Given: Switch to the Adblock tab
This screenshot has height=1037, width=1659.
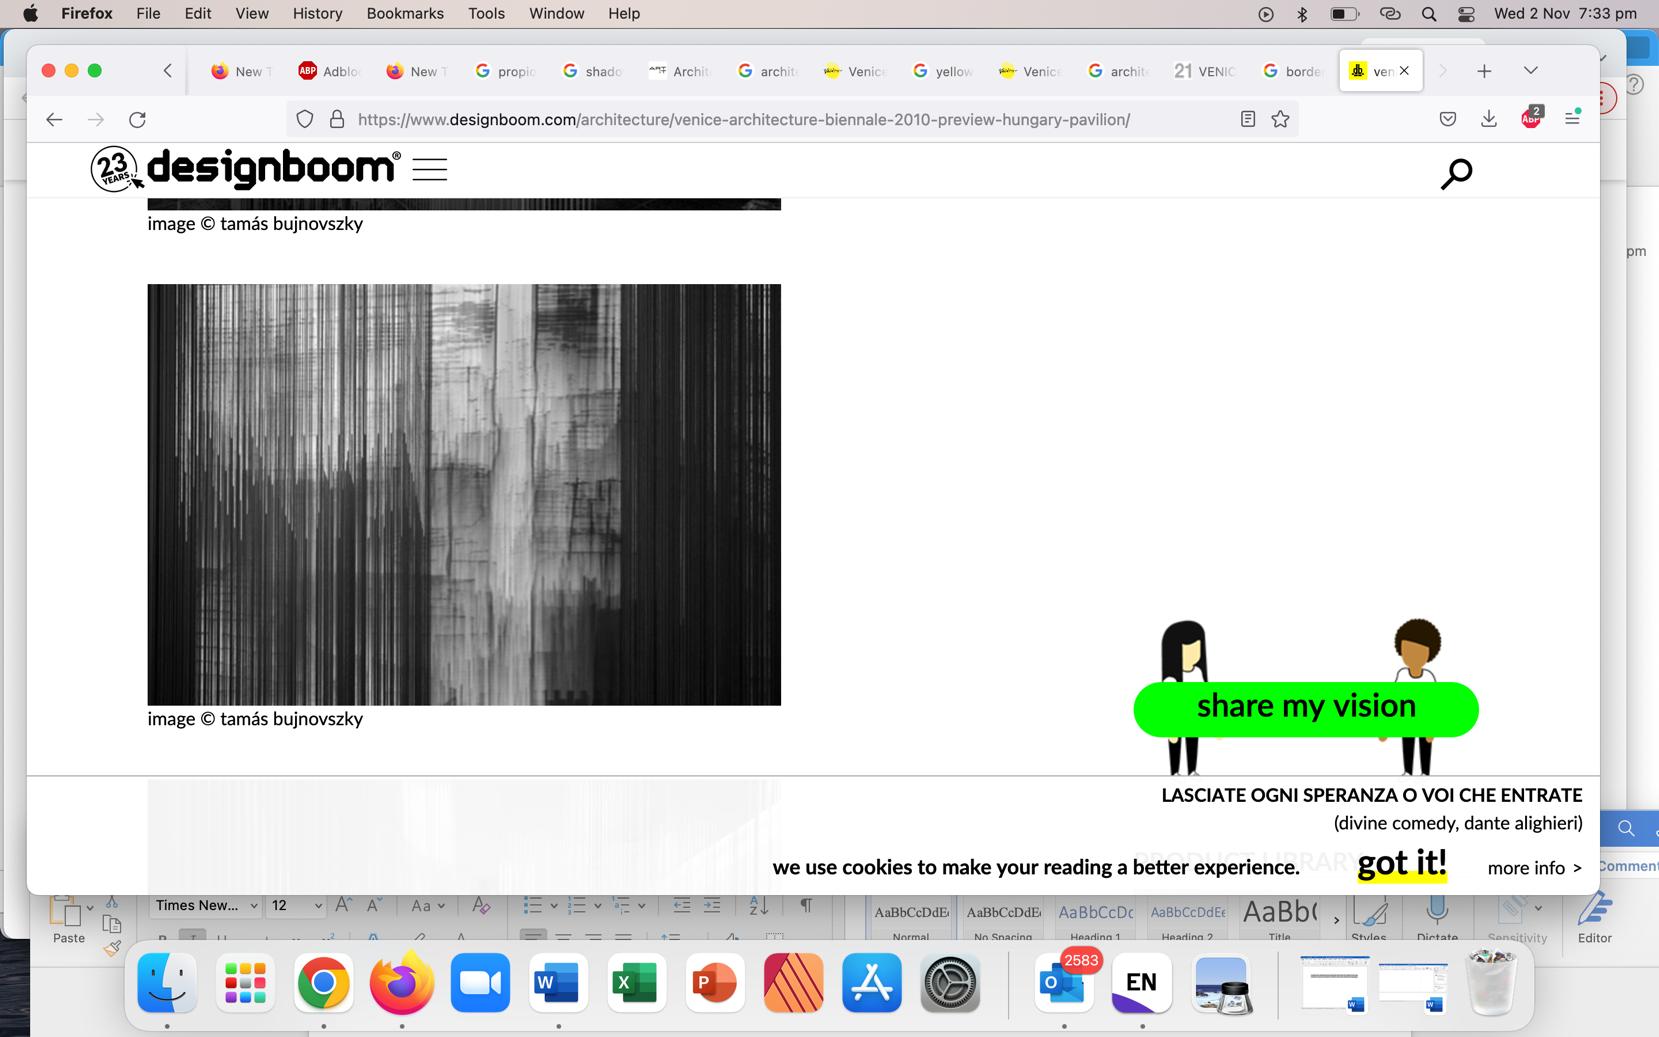Looking at the screenshot, I should tap(330, 71).
